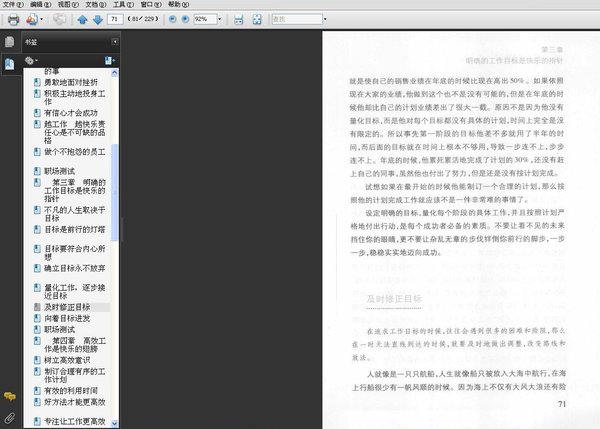
Task: Open the zoom percentage dropdown arrow
Action: tap(220, 19)
